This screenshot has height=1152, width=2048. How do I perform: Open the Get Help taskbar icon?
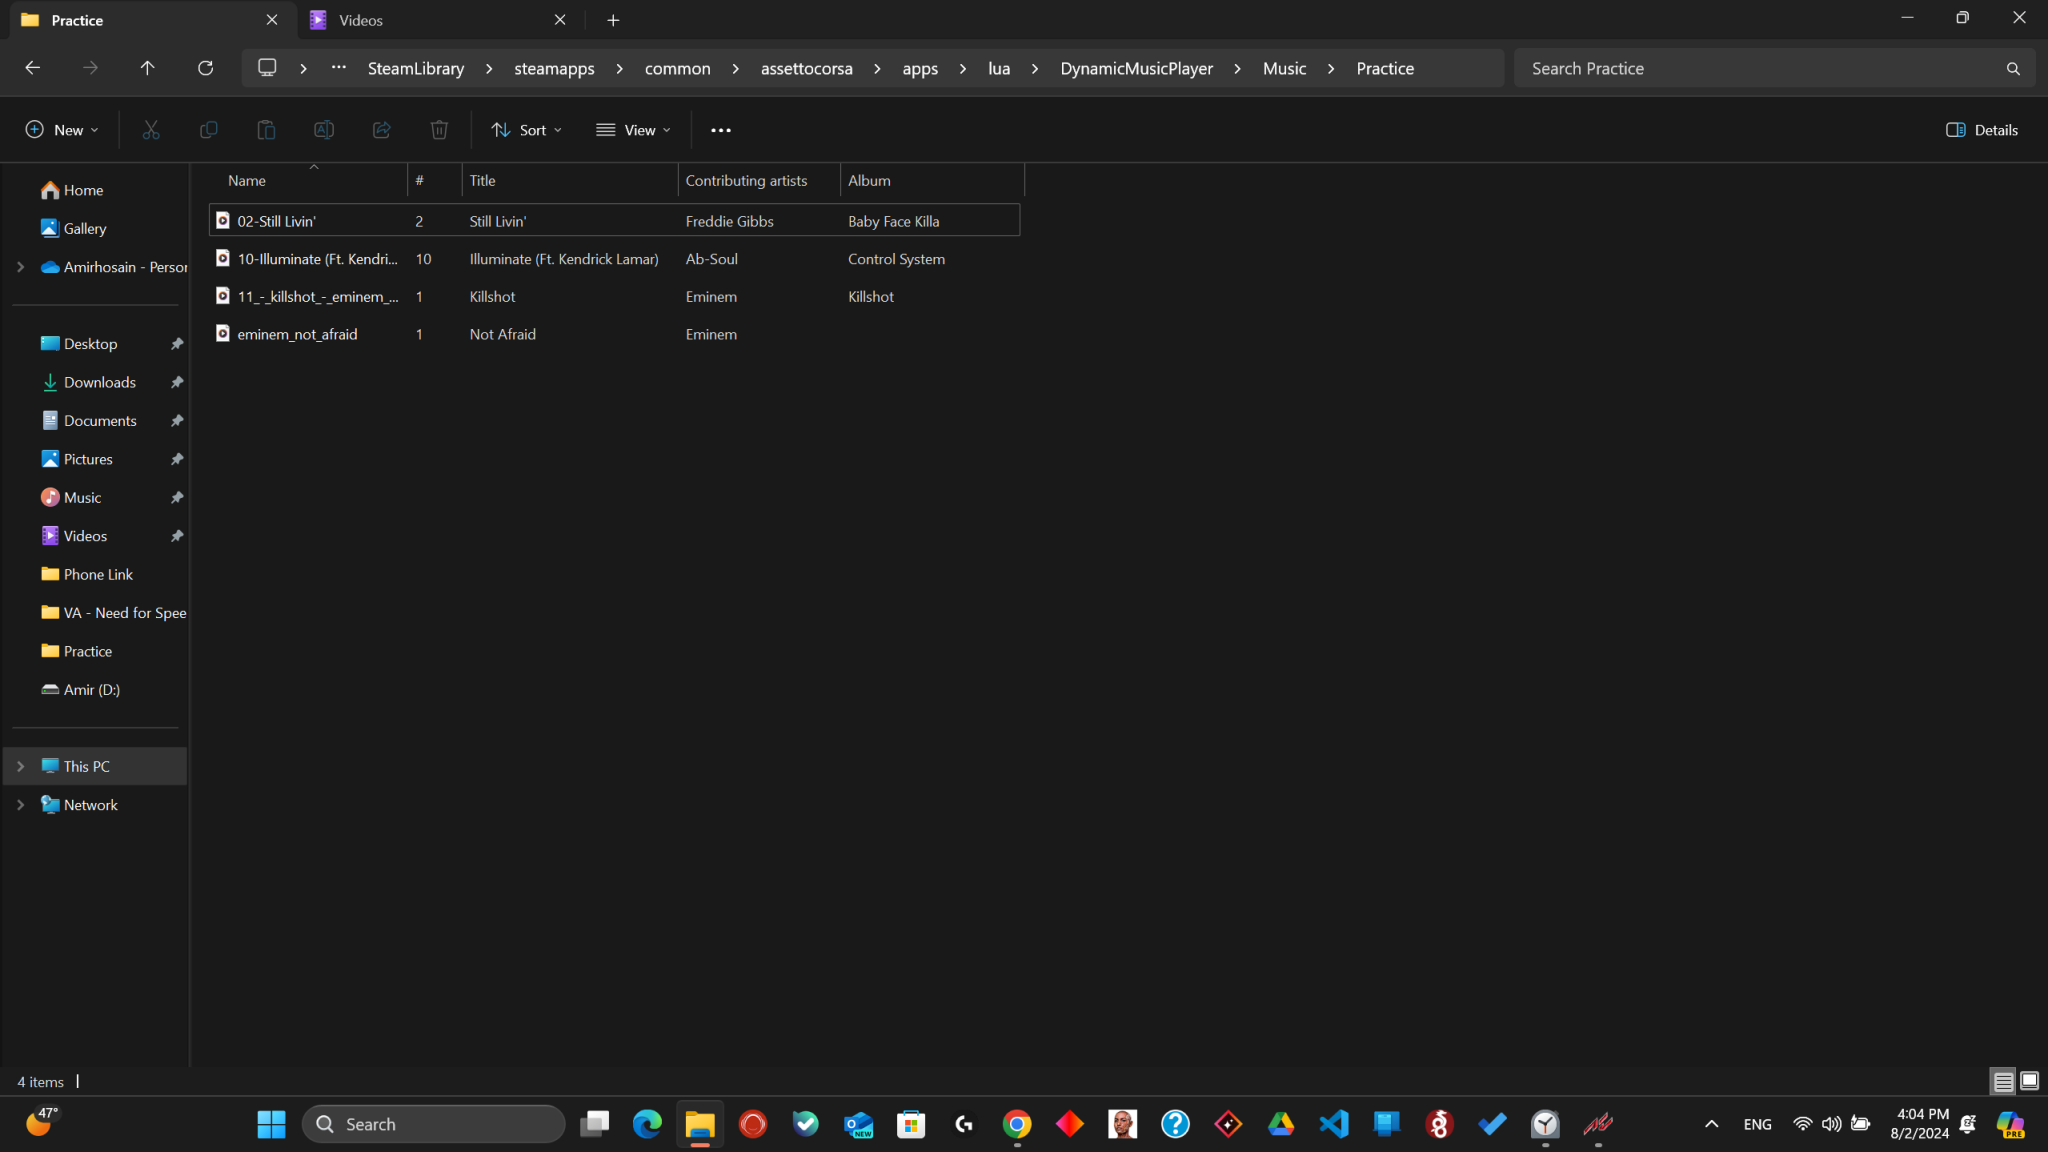point(1175,1124)
